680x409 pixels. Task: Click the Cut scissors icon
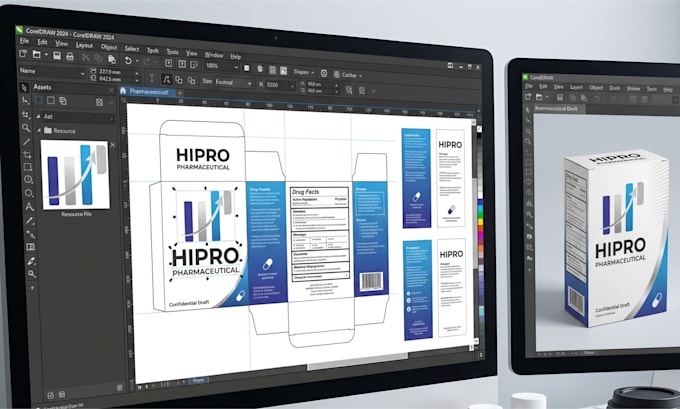[85, 57]
